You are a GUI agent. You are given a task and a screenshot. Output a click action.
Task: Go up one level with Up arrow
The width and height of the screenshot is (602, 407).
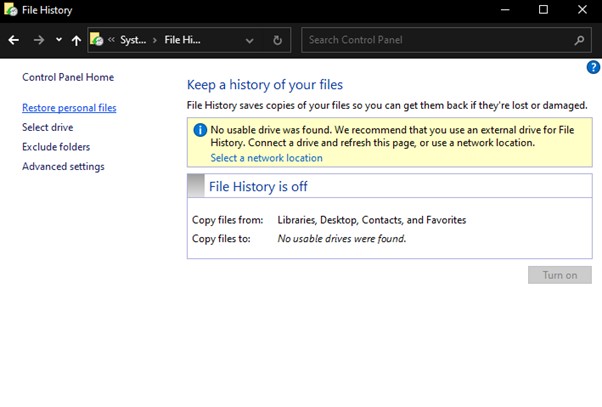tap(76, 41)
